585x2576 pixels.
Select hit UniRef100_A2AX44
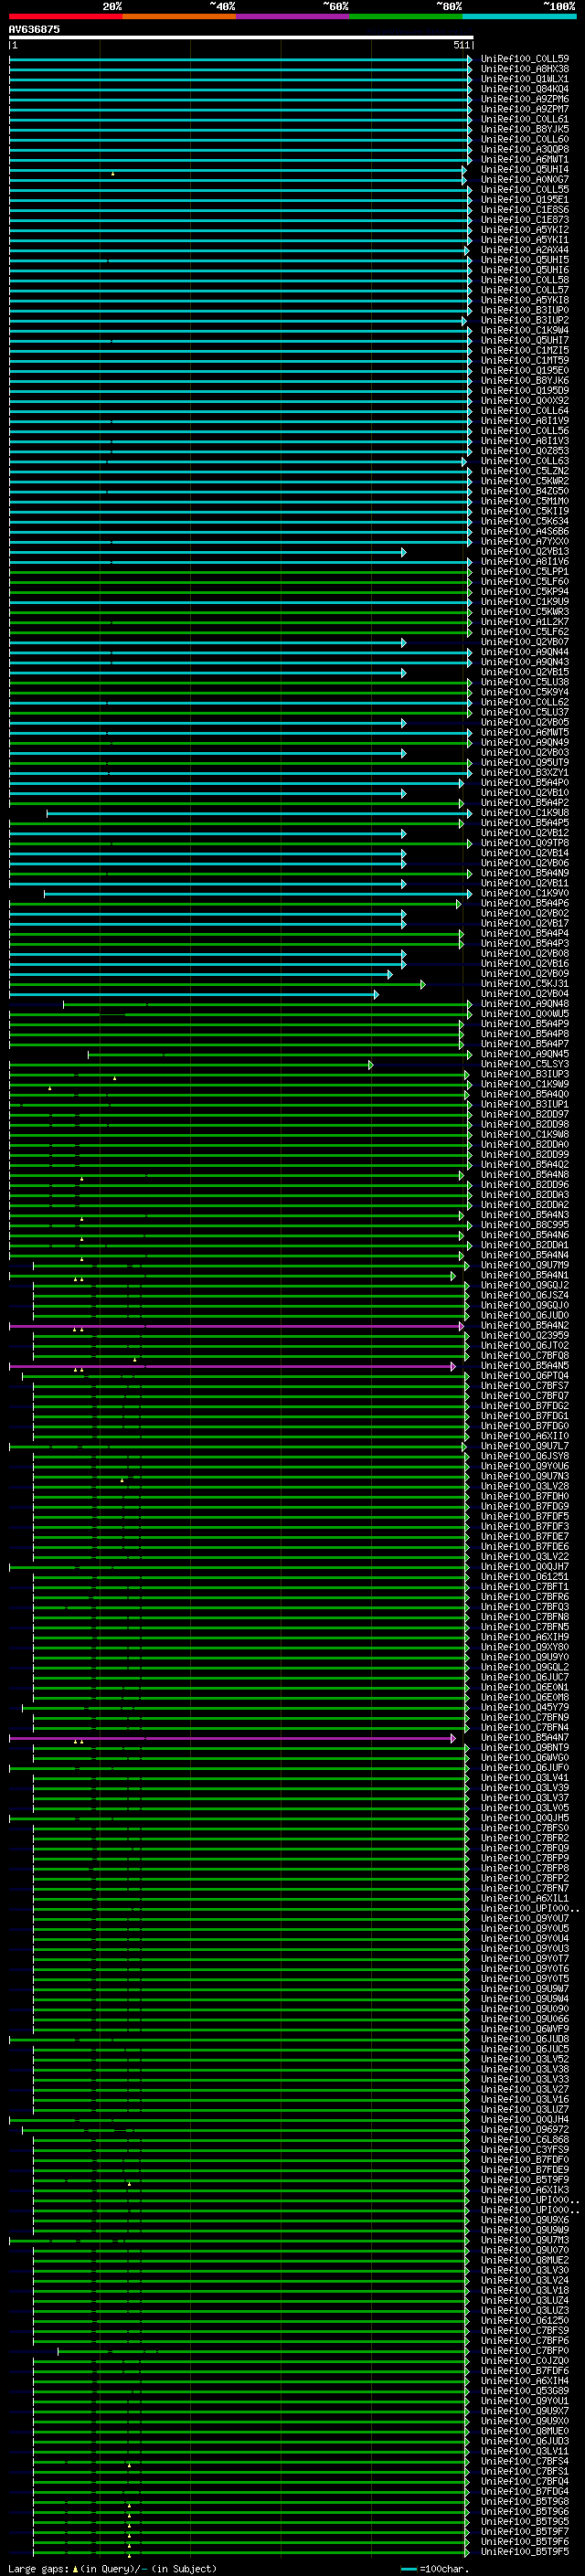[524, 250]
